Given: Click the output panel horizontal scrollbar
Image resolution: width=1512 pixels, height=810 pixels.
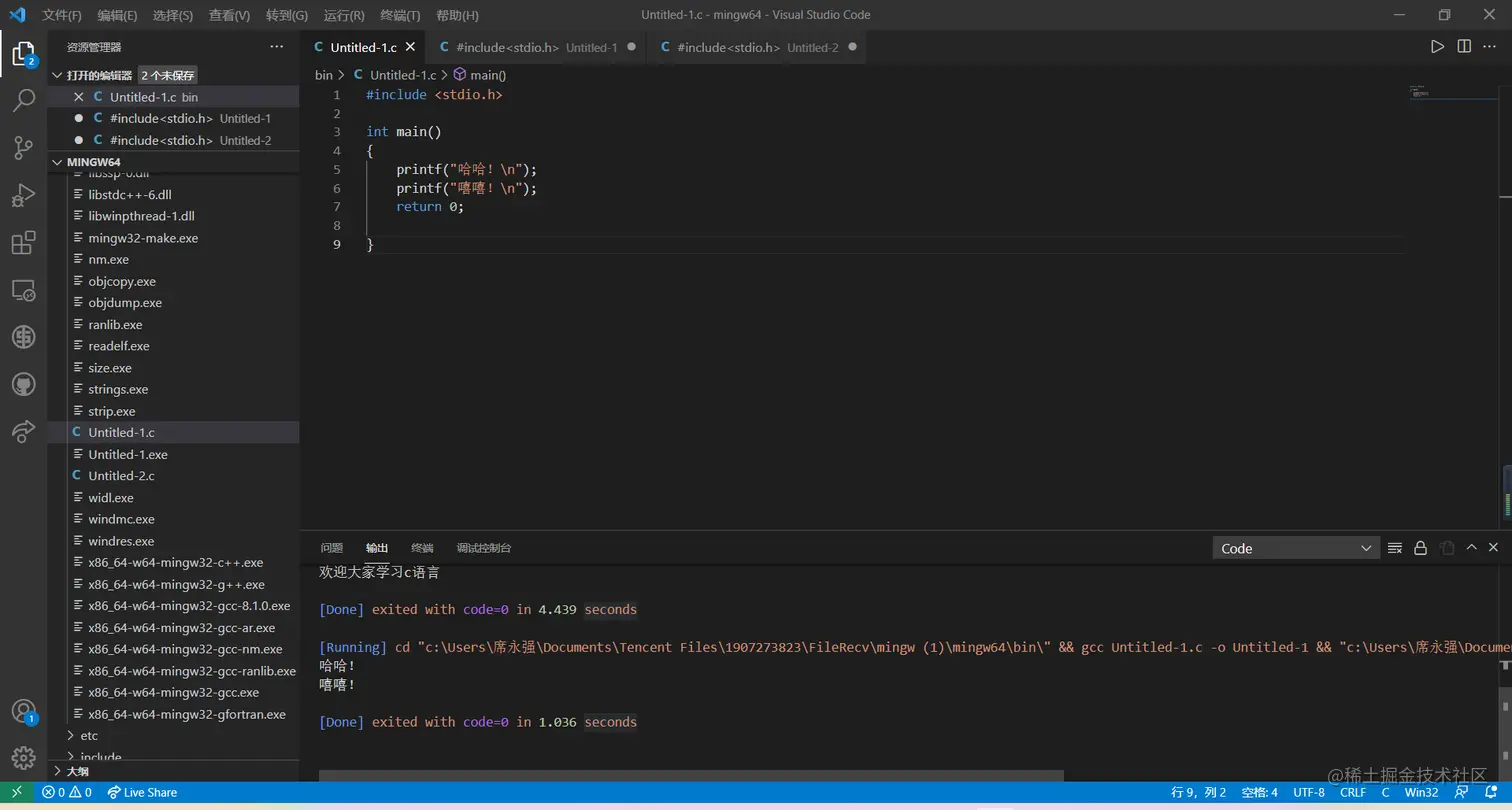Looking at the screenshot, I should coord(691,776).
